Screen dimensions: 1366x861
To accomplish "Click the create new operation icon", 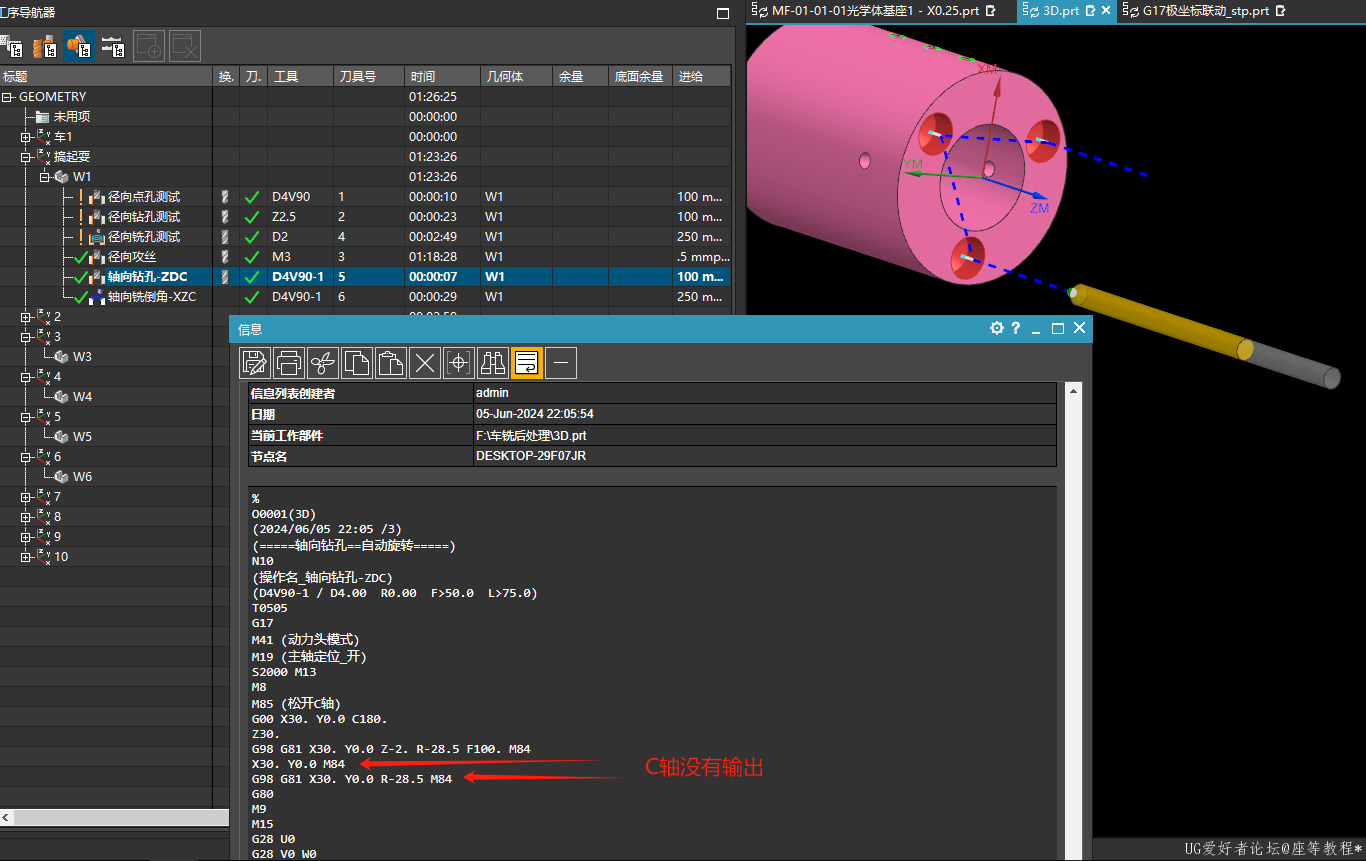I will pos(149,47).
